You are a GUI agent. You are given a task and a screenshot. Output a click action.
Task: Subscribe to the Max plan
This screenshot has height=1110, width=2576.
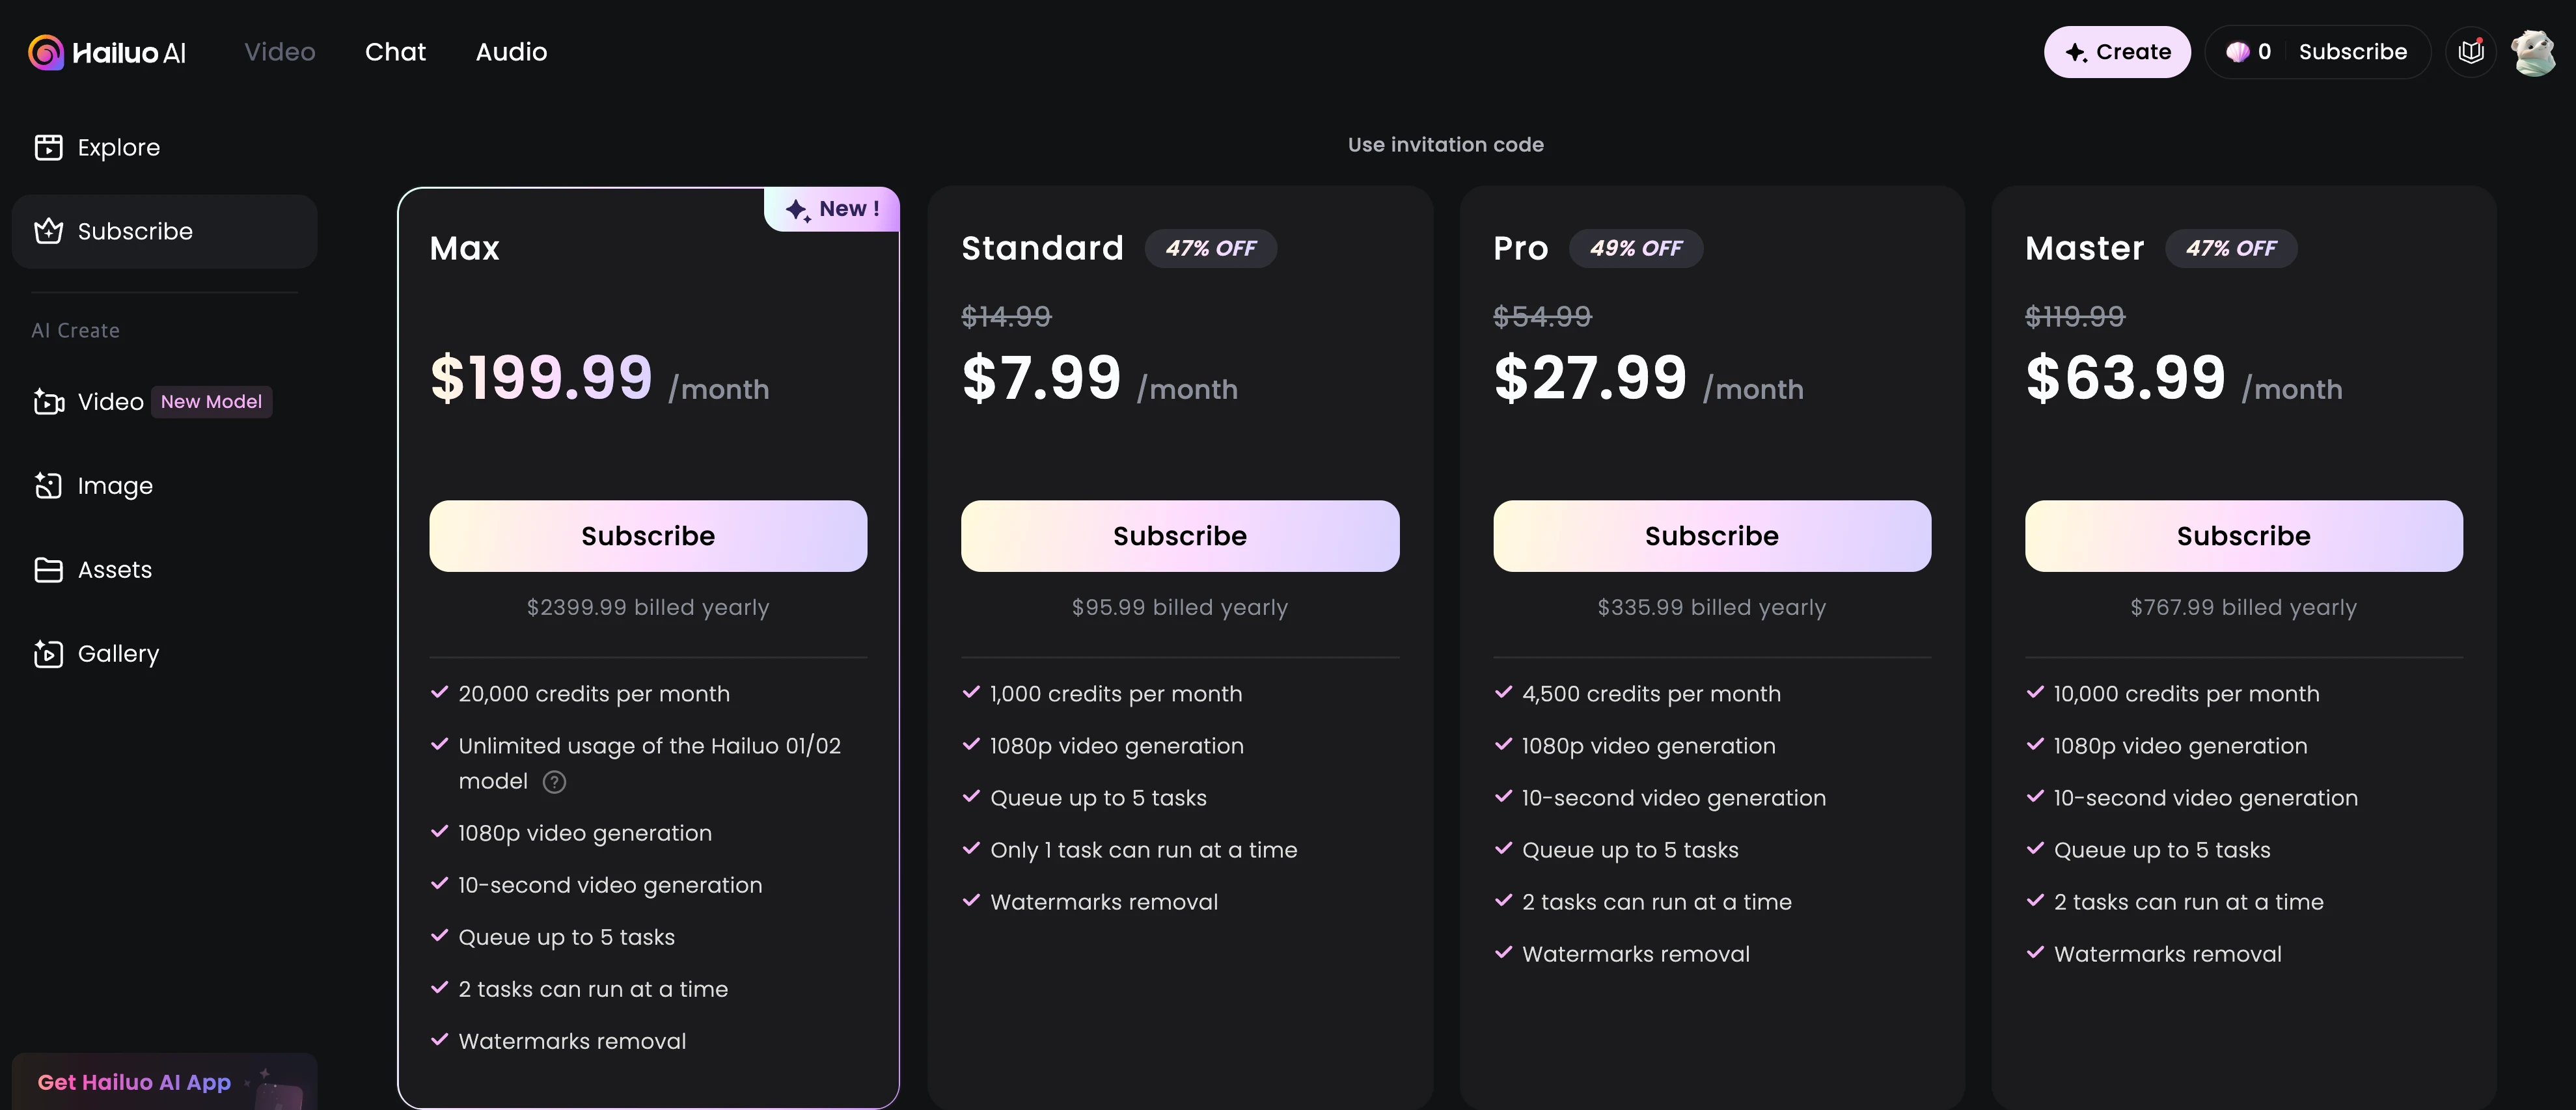point(648,536)
